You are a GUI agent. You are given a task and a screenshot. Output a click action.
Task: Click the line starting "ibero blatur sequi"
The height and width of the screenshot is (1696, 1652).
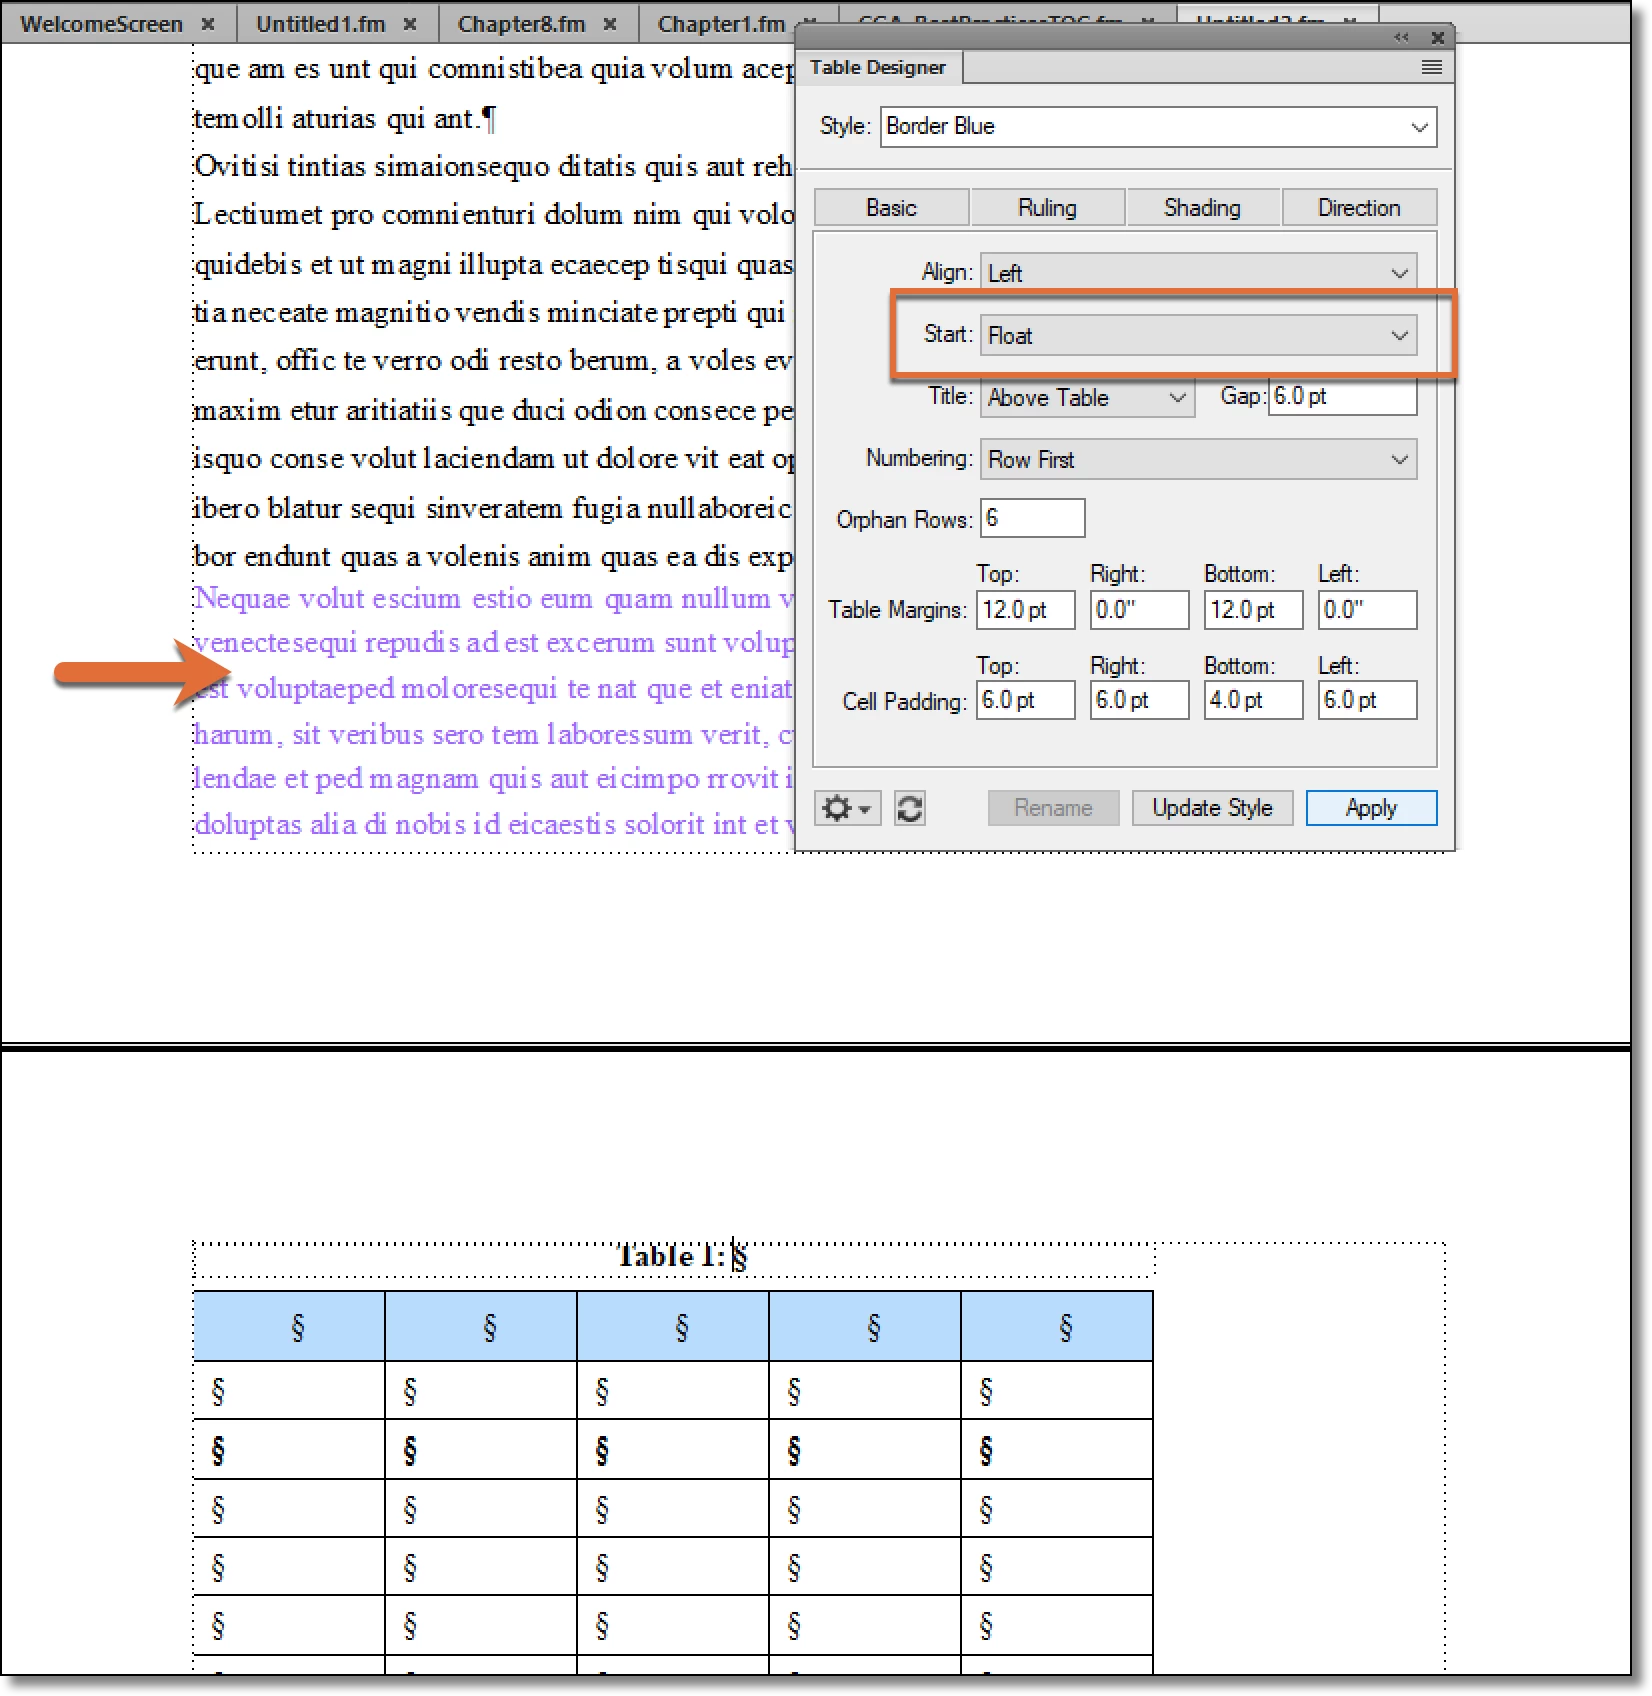point(494,508)
